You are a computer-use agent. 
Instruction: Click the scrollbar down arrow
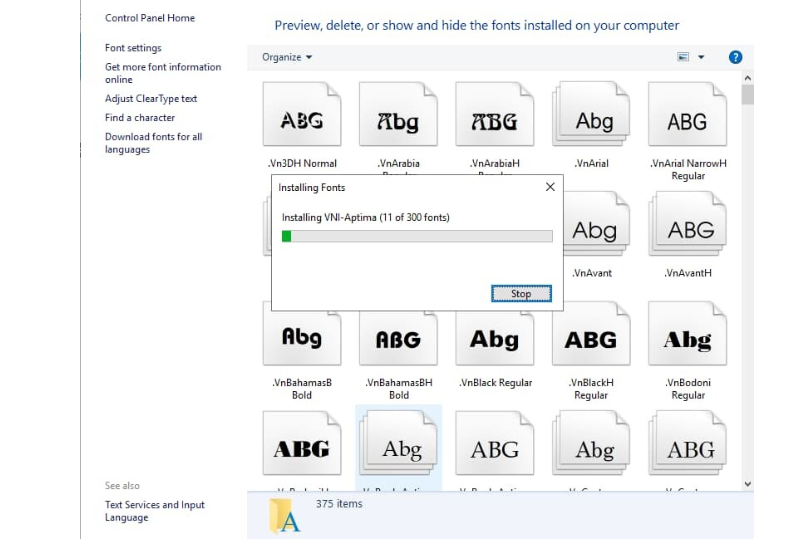(x=747, y=484)
